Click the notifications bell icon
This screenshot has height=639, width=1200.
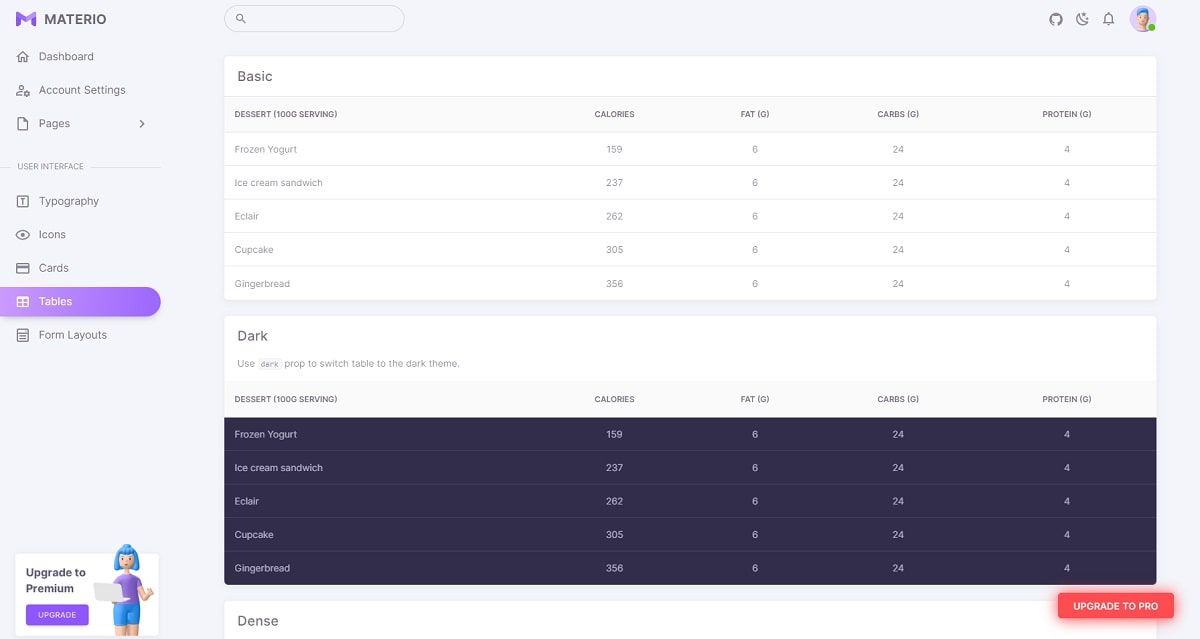click(1108, 18)
